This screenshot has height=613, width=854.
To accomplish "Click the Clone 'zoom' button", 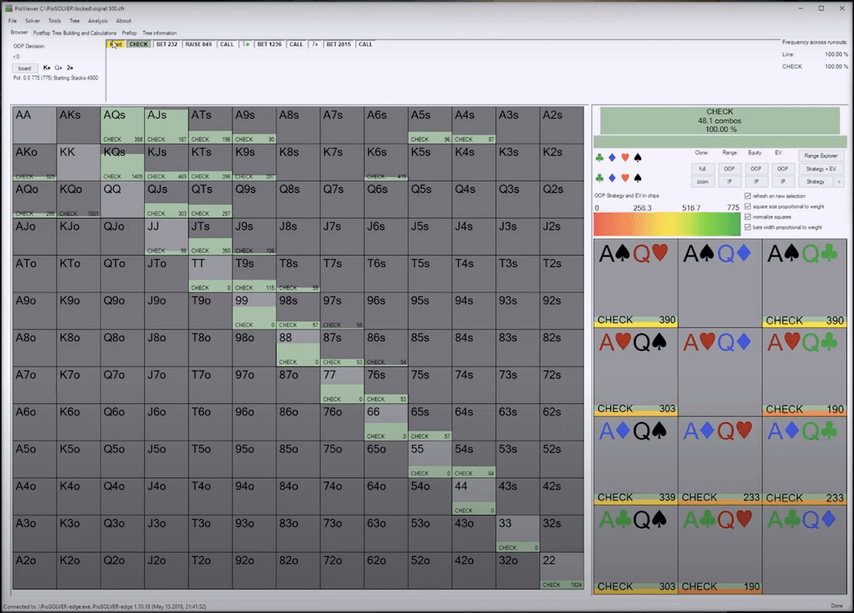I will 703,182.
